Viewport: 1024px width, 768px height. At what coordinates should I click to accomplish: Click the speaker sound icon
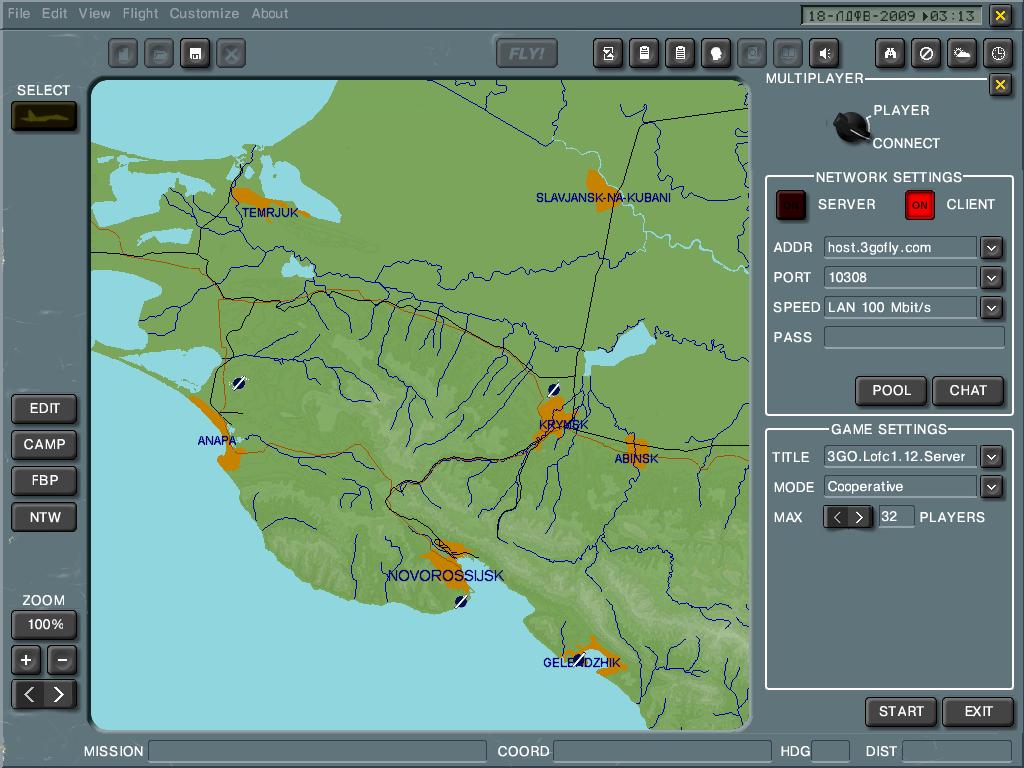(824, 53)
